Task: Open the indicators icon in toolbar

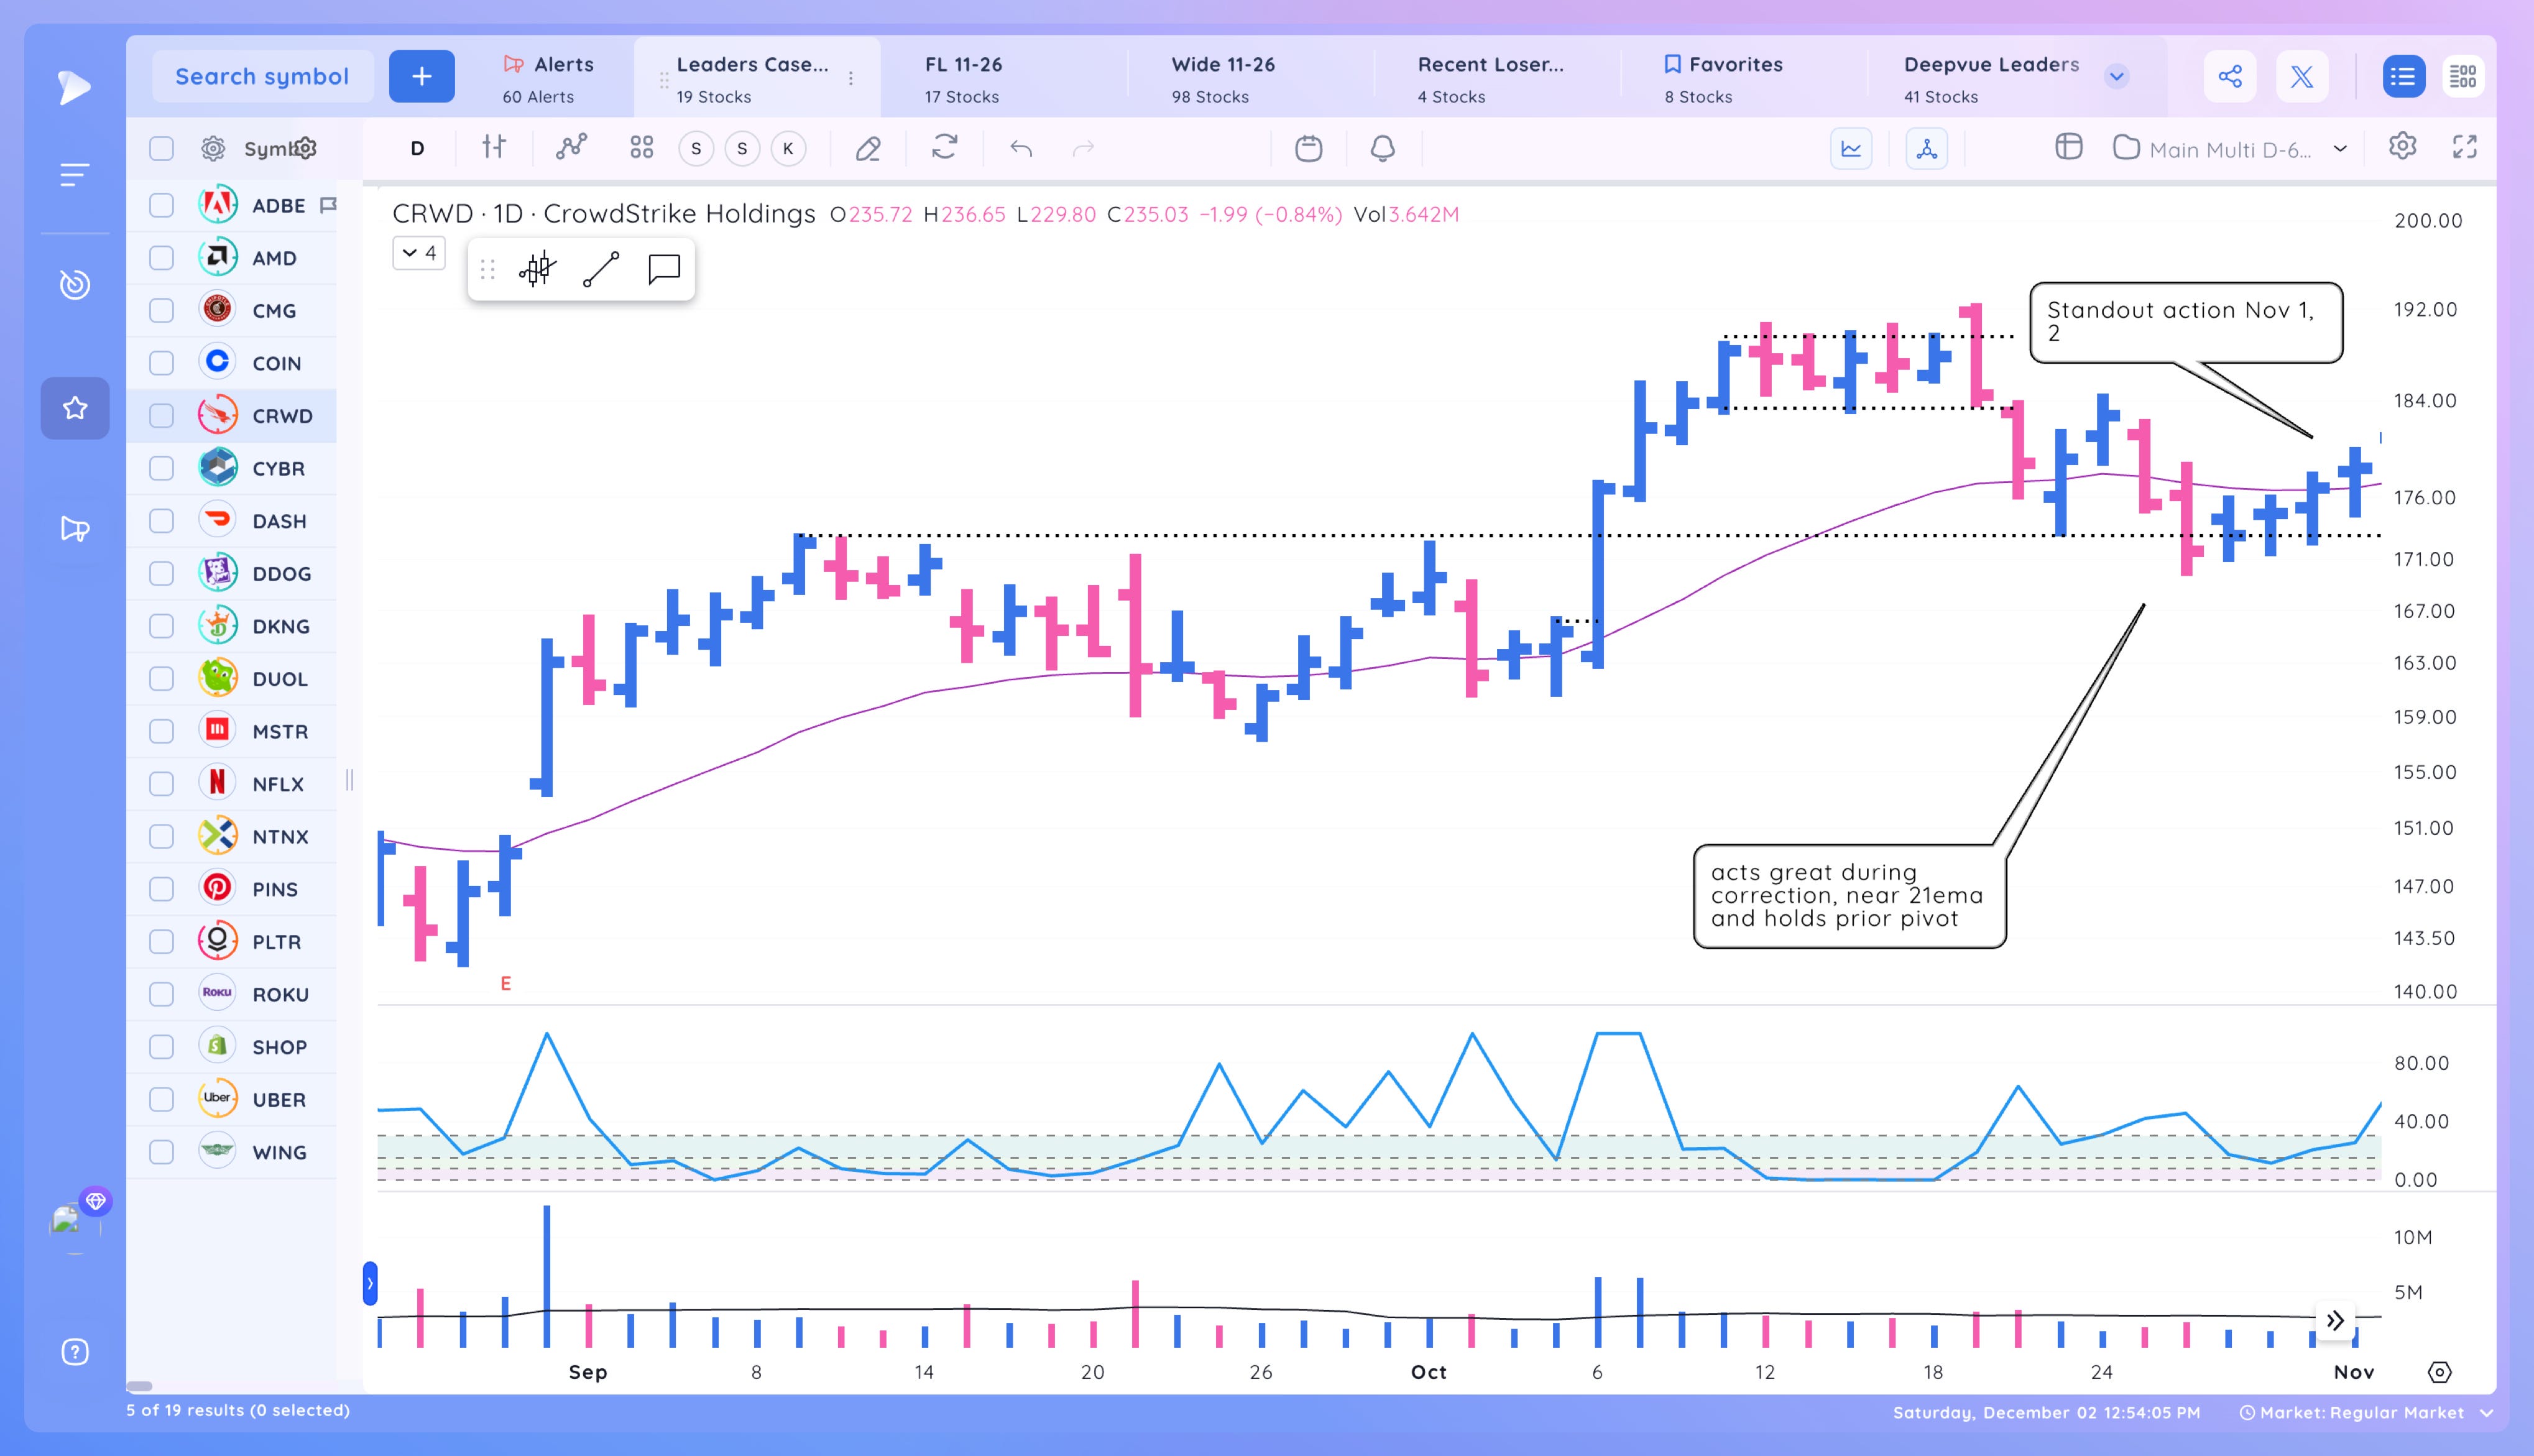Action: pyautogui.click(x=571, y=148)
